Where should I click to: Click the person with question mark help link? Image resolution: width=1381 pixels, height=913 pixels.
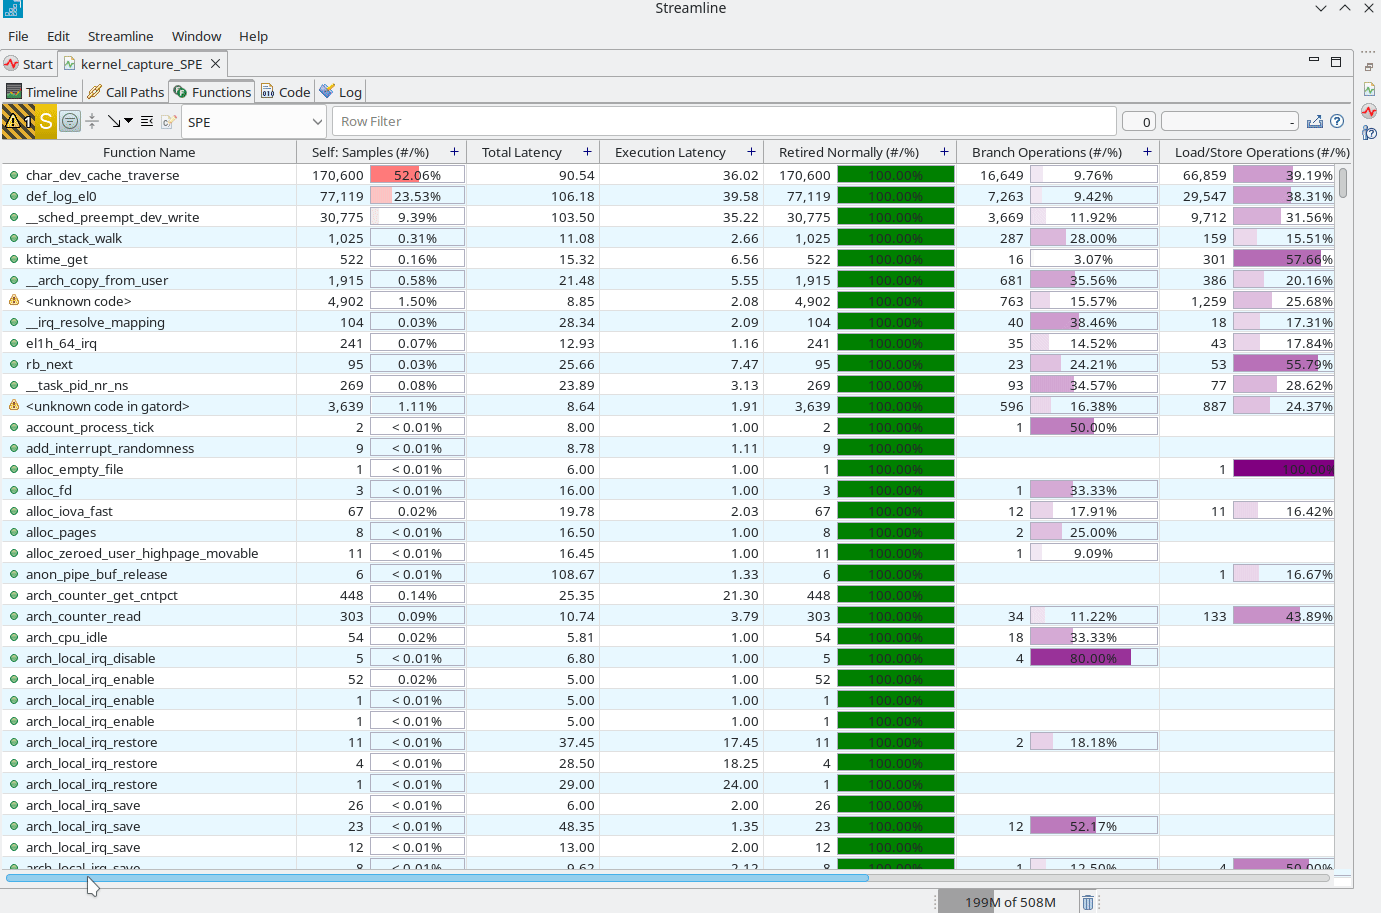[1369, 132]
